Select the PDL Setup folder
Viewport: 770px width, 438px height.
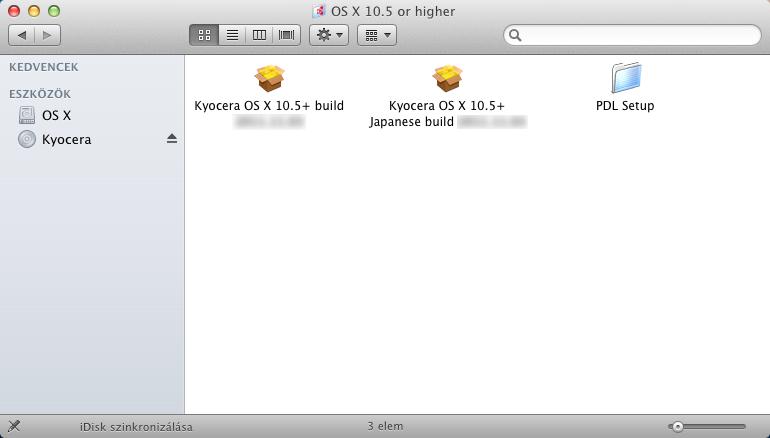tap(625, 86)
